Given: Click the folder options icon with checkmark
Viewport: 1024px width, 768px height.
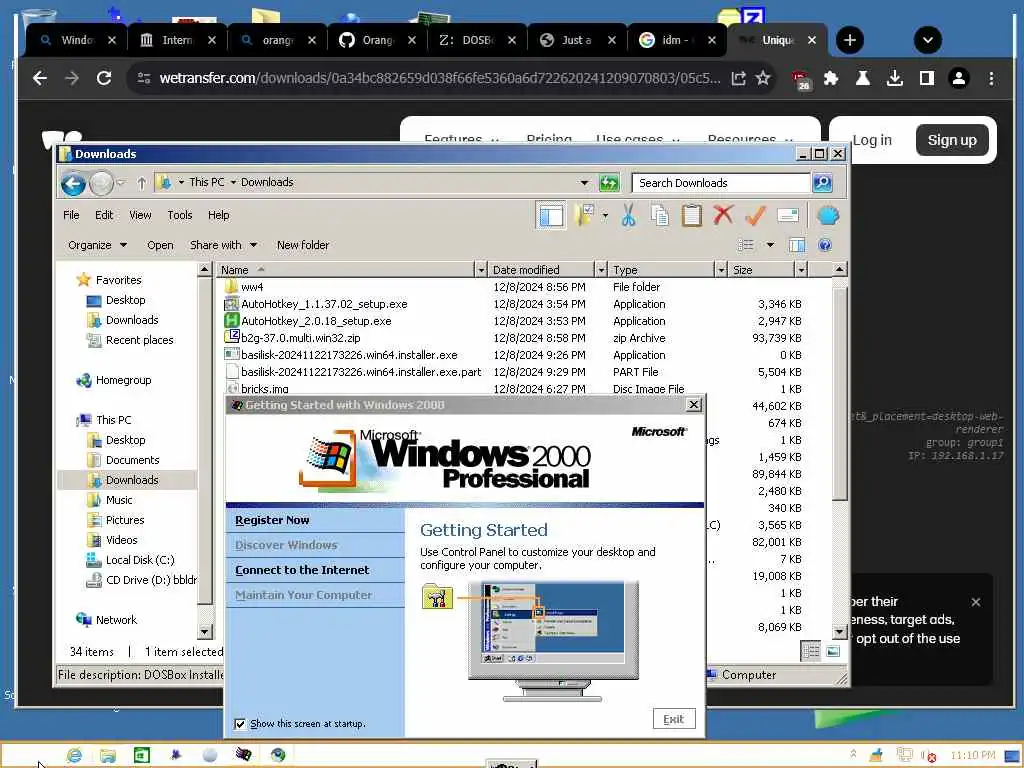Looking at the screenshot, I should click(584, 215).
